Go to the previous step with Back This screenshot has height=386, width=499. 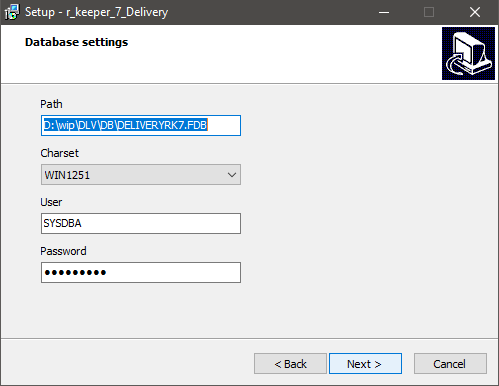point(290,364)
